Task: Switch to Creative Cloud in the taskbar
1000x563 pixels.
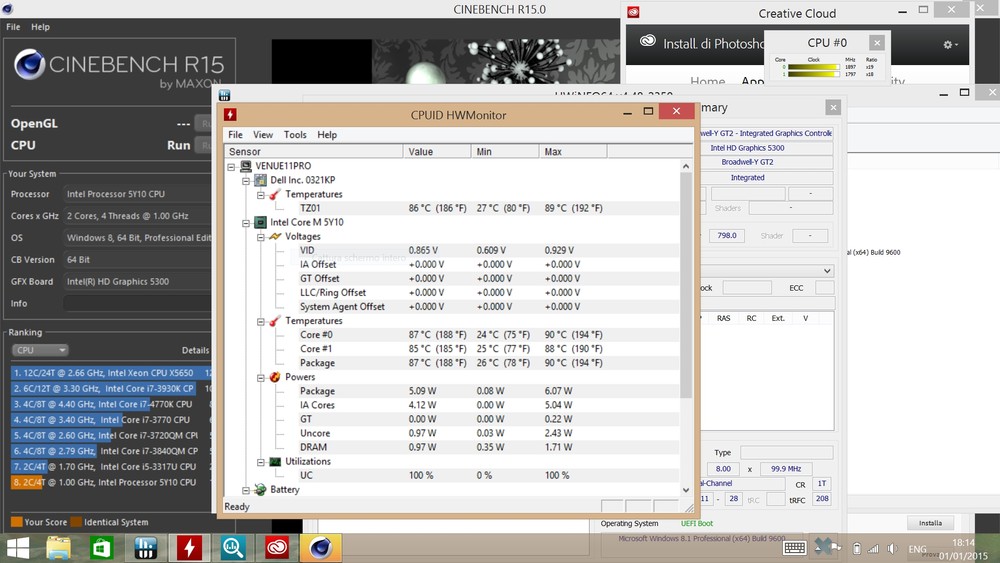Action: [277, 548]
